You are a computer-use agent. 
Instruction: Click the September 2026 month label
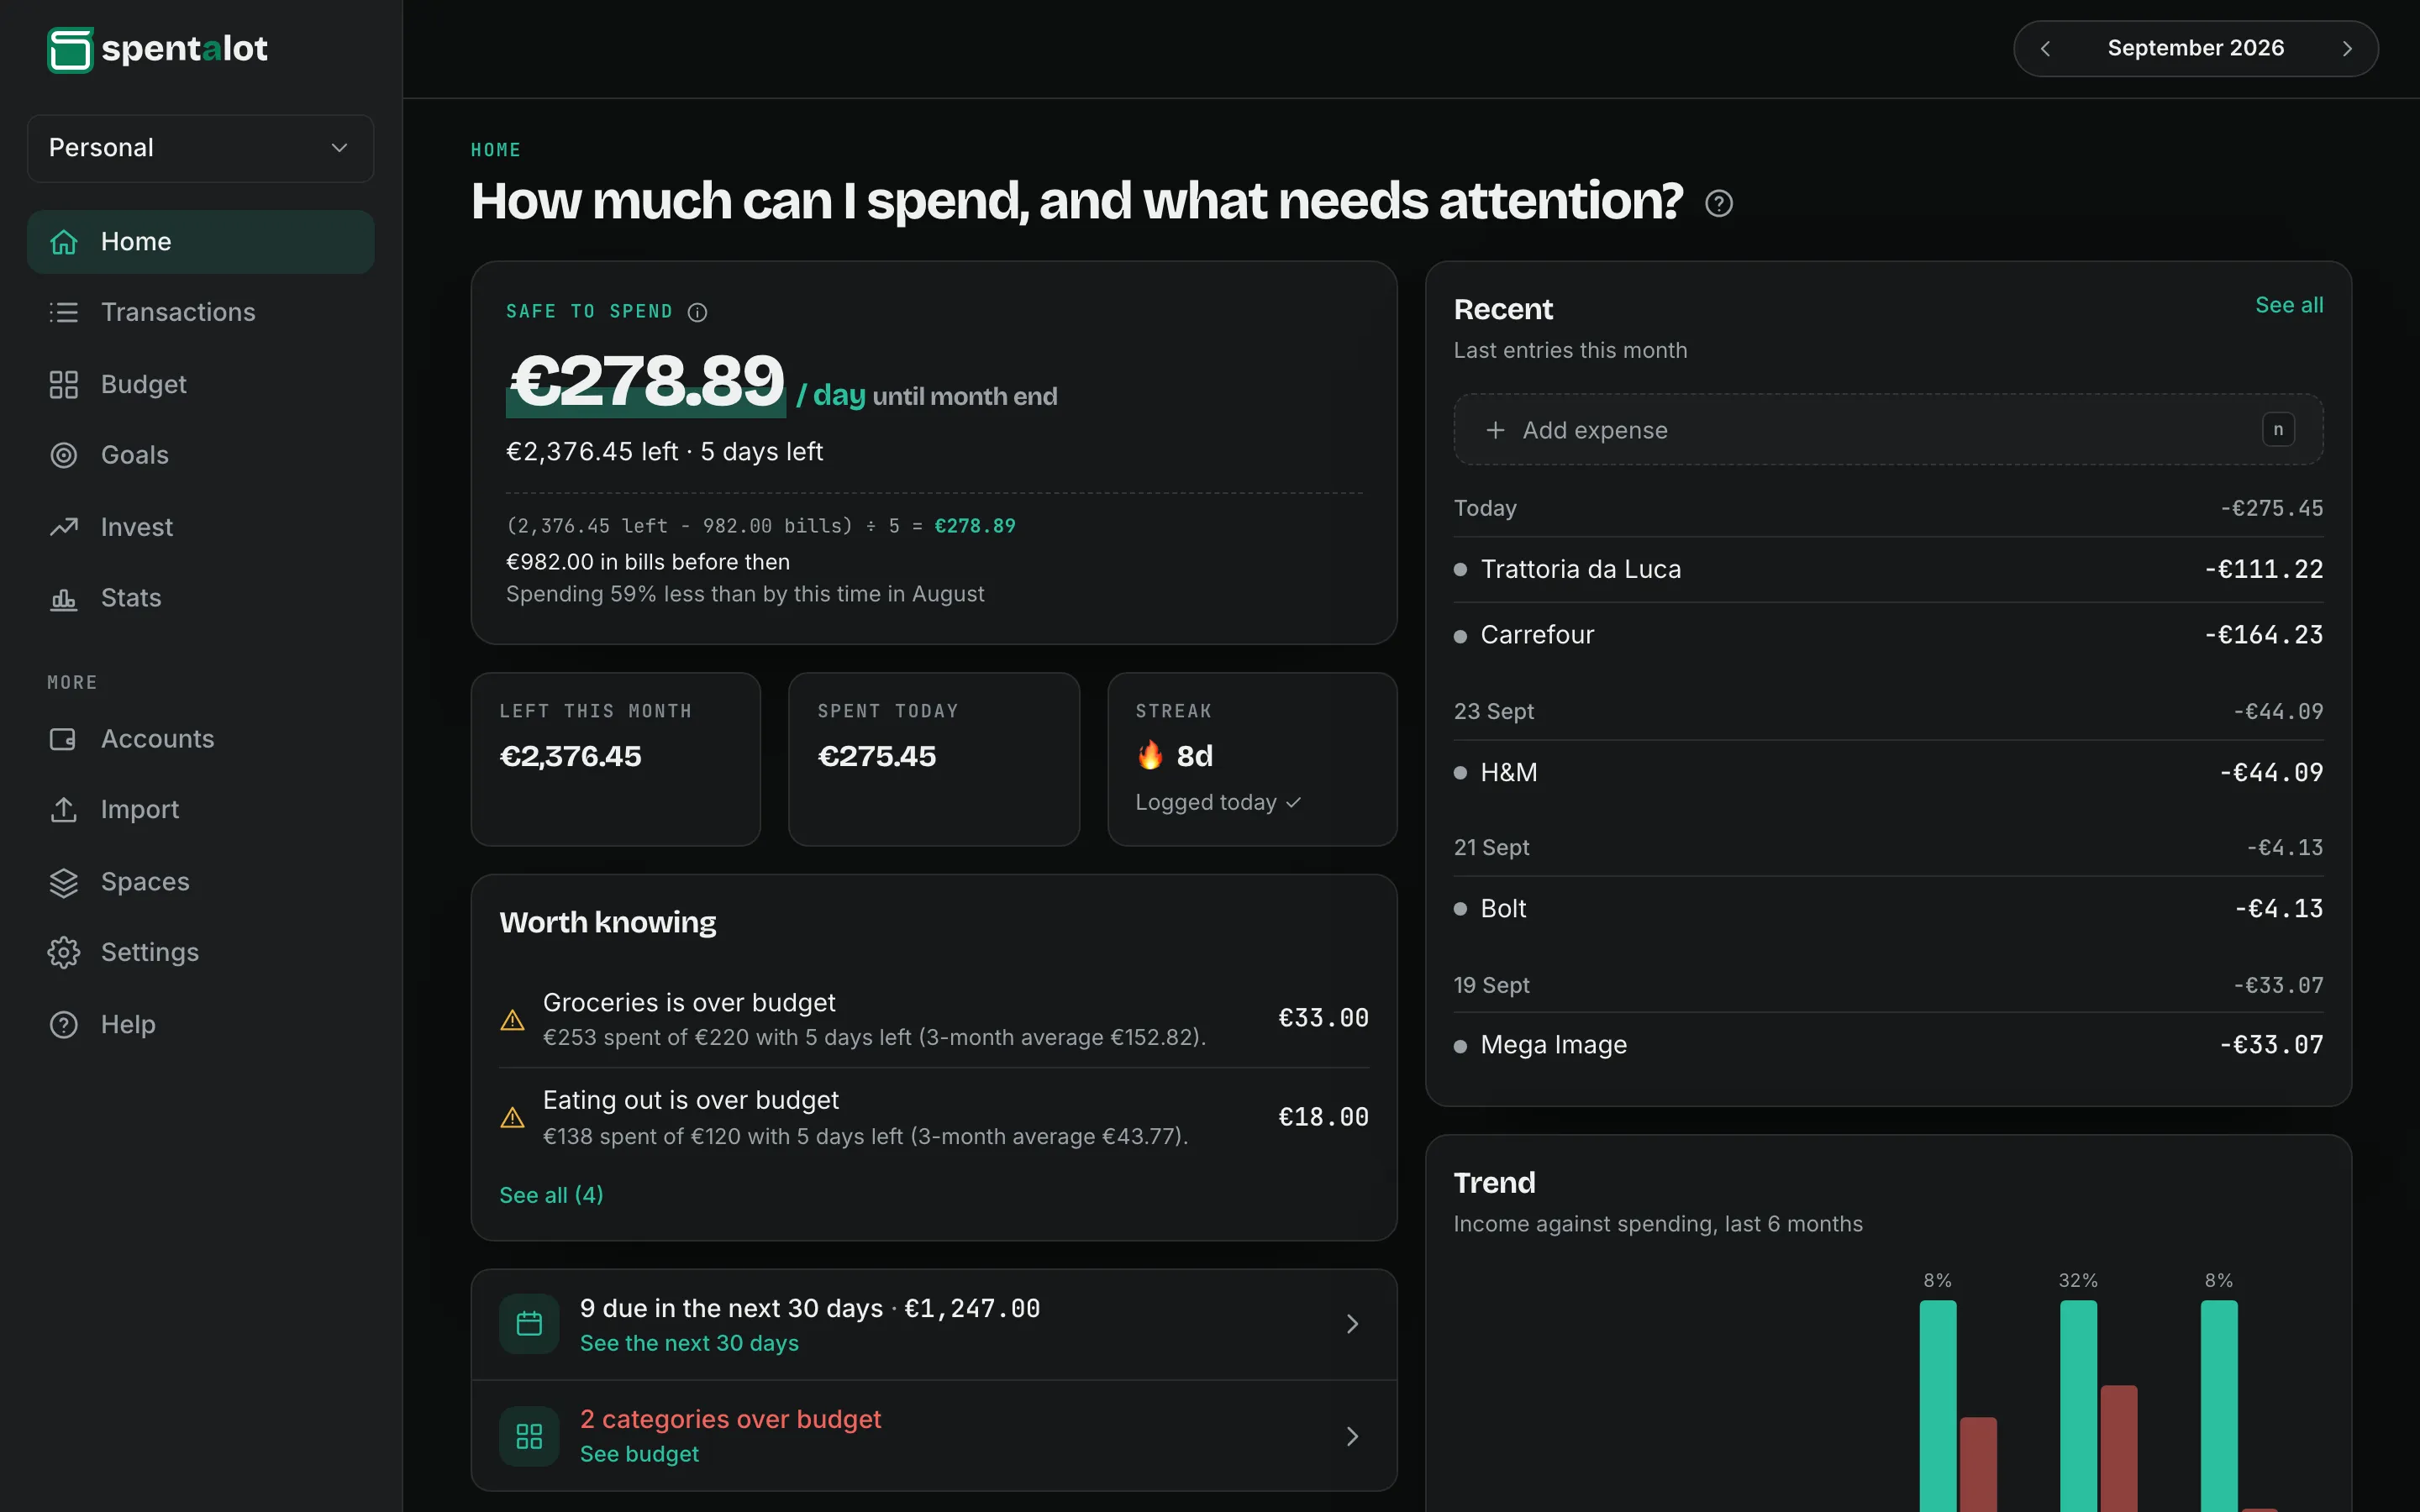coord(2195,48)
